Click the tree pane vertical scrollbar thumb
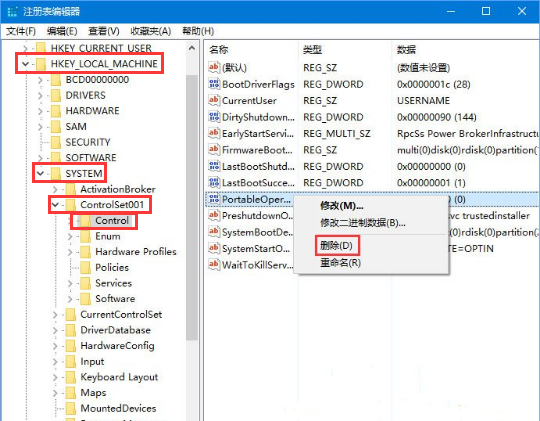Screen dimensions: 540x421 [x=192, y=207]
